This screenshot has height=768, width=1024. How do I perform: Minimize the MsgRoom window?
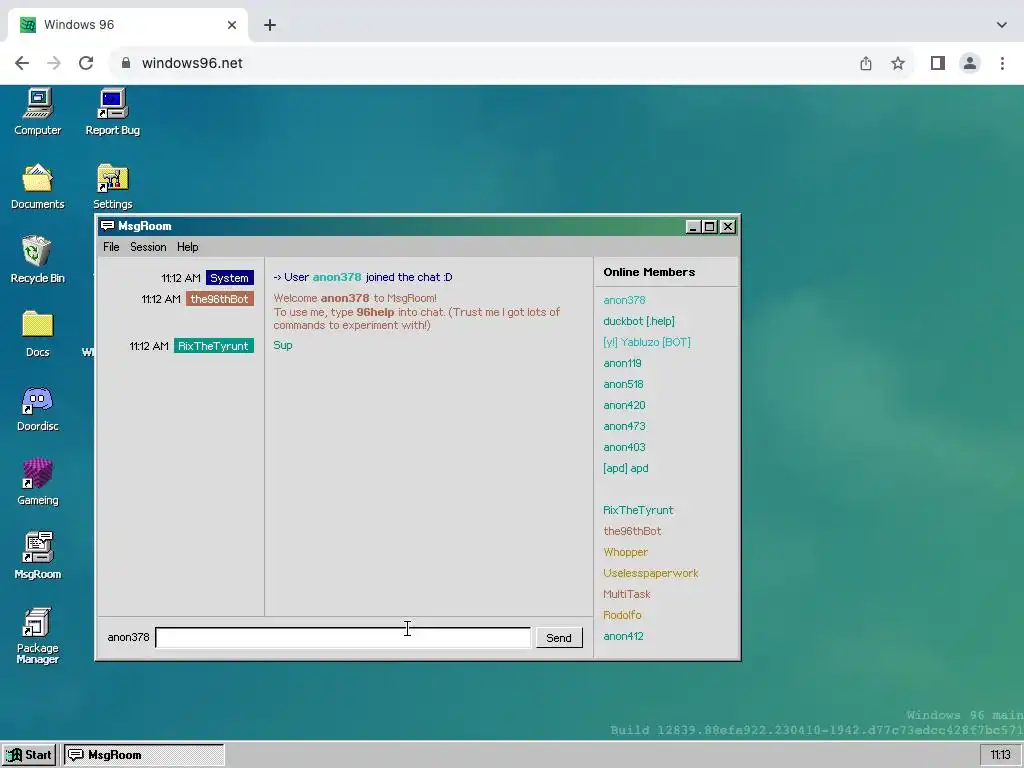pyautogui.click(x=693, y=227)
